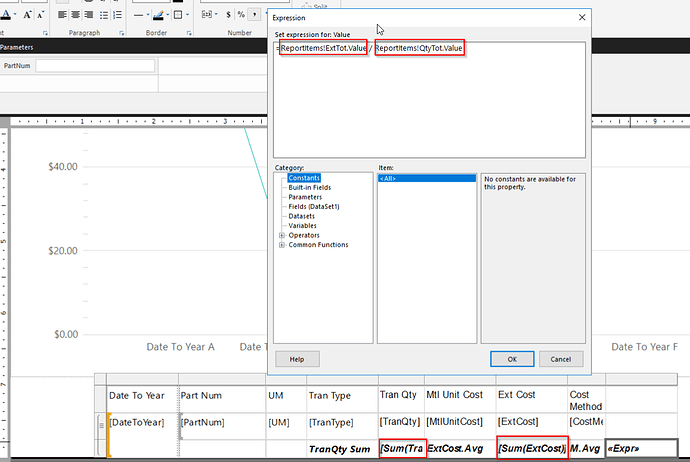Click OK to confirm the expression
This screenshot has height=462, width=690.
[512, 359]
